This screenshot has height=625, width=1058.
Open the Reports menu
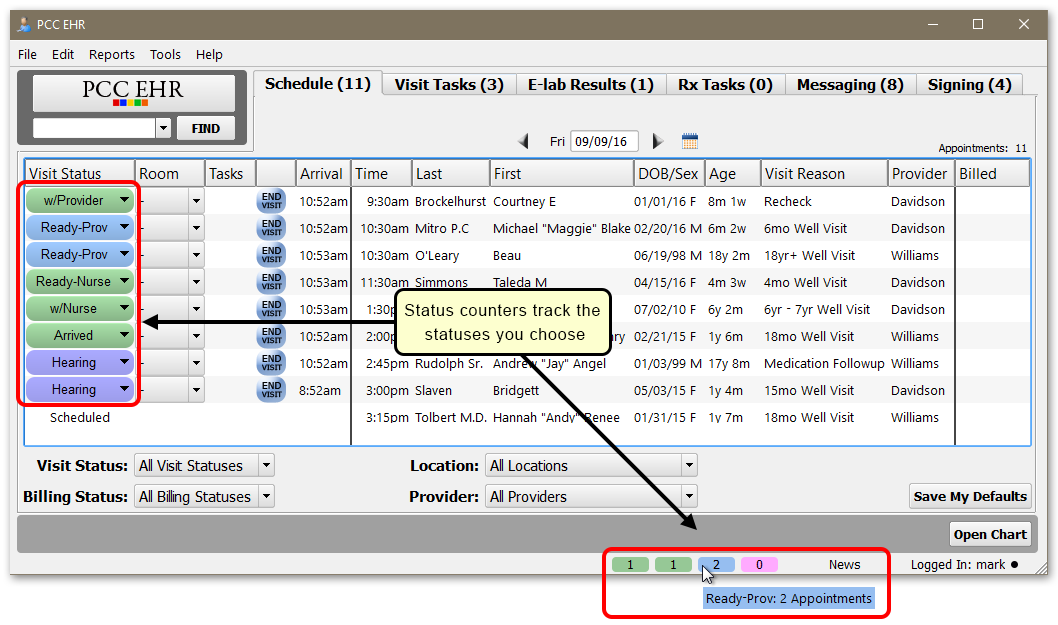pos(112,55)
